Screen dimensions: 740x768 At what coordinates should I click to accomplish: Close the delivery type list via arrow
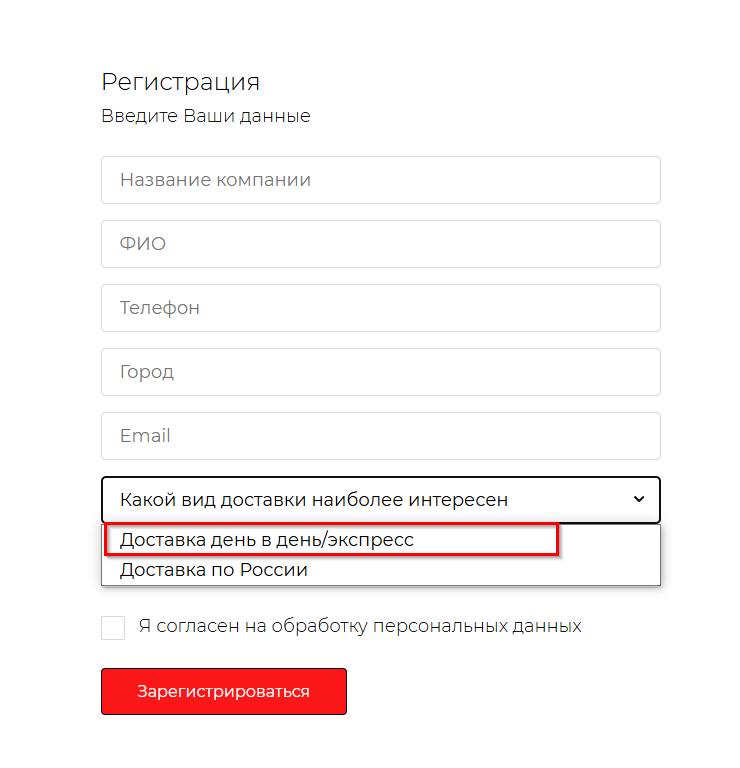pyautogui.click(x=639, y=500)
